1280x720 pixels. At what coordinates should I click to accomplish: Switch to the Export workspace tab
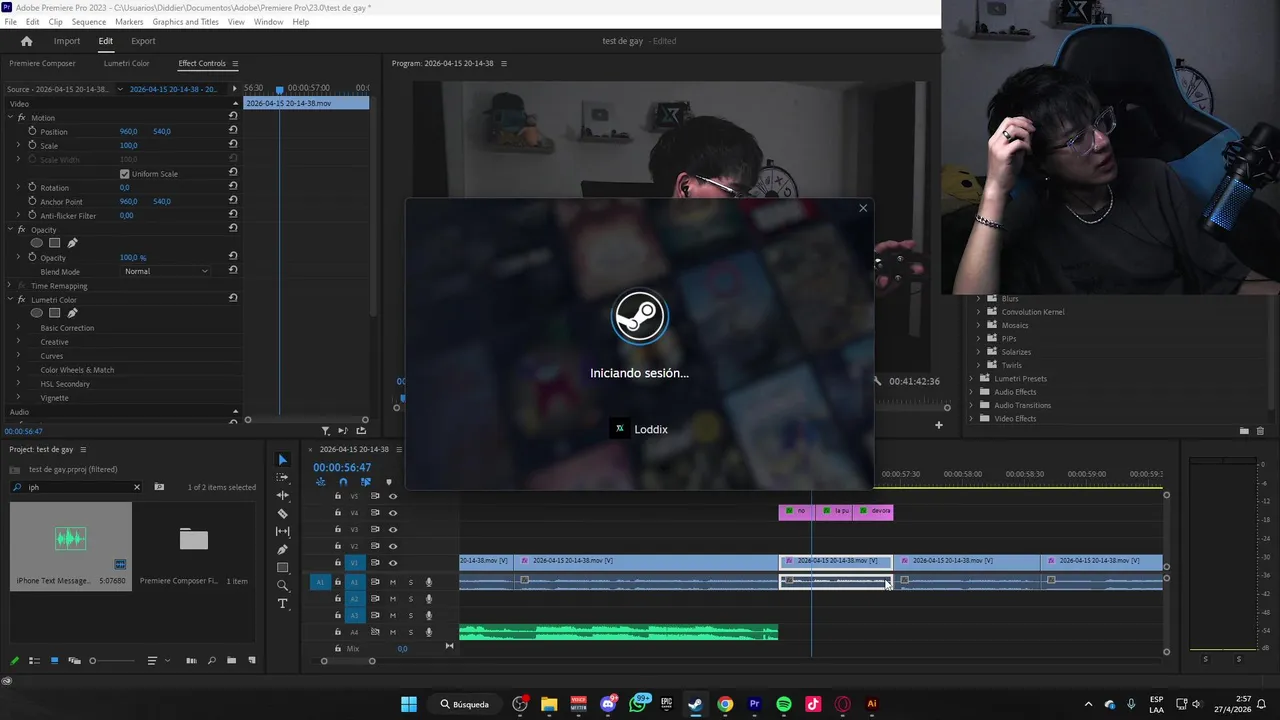click(143, 41)
